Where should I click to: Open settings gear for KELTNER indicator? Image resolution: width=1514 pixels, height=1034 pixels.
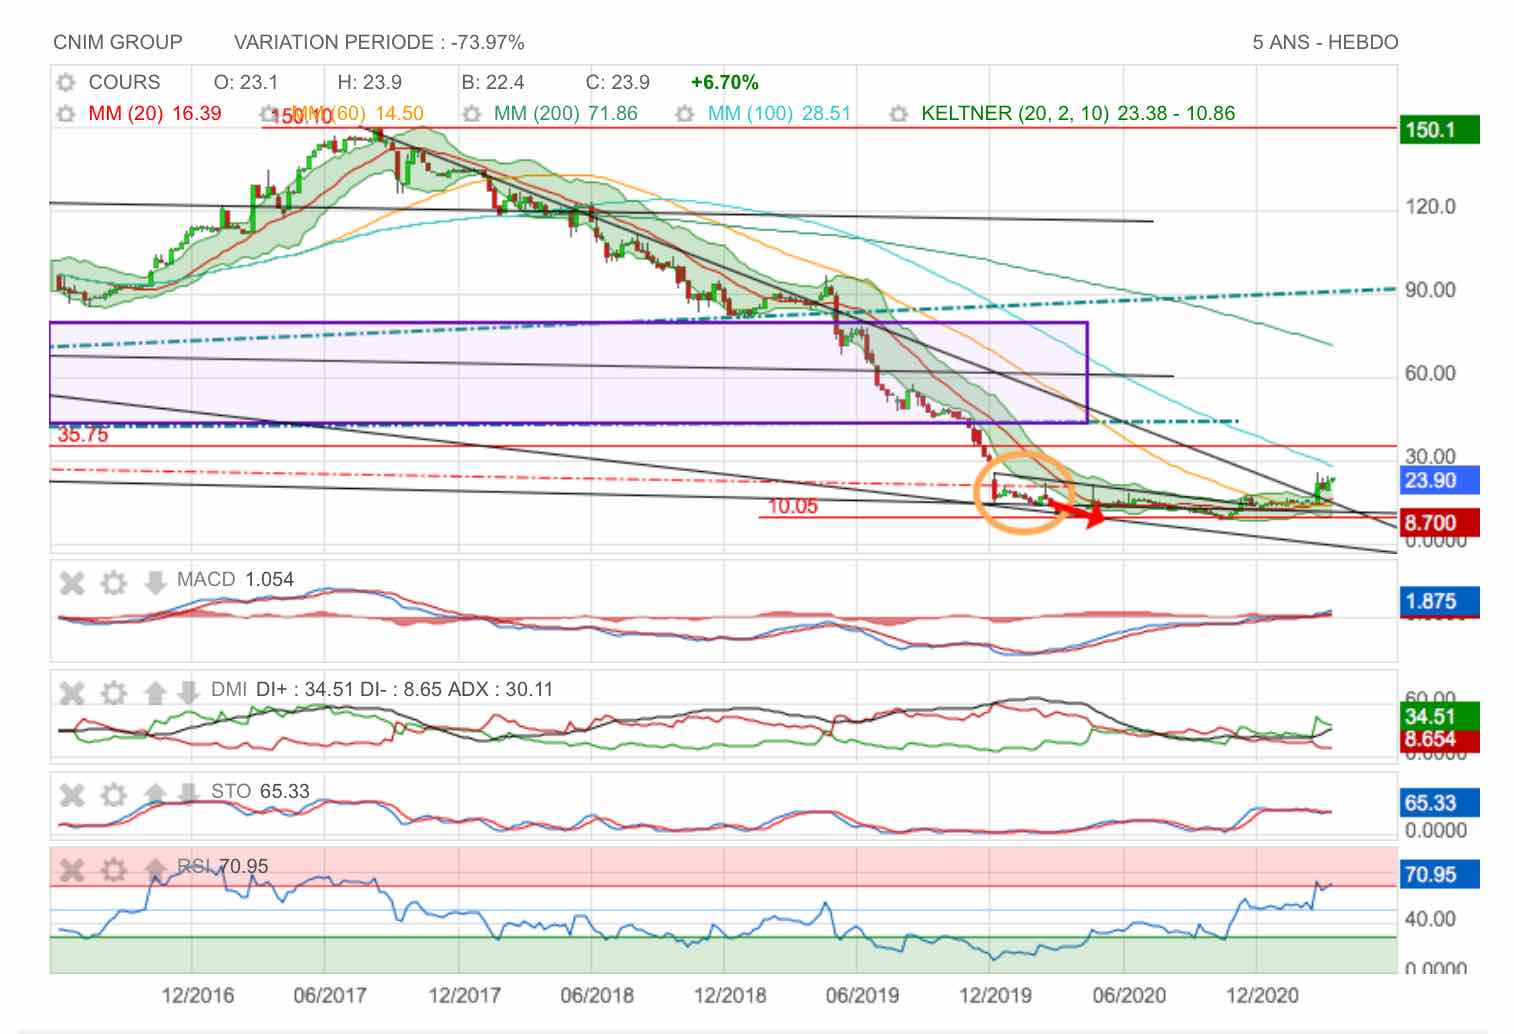pos(898,113)
